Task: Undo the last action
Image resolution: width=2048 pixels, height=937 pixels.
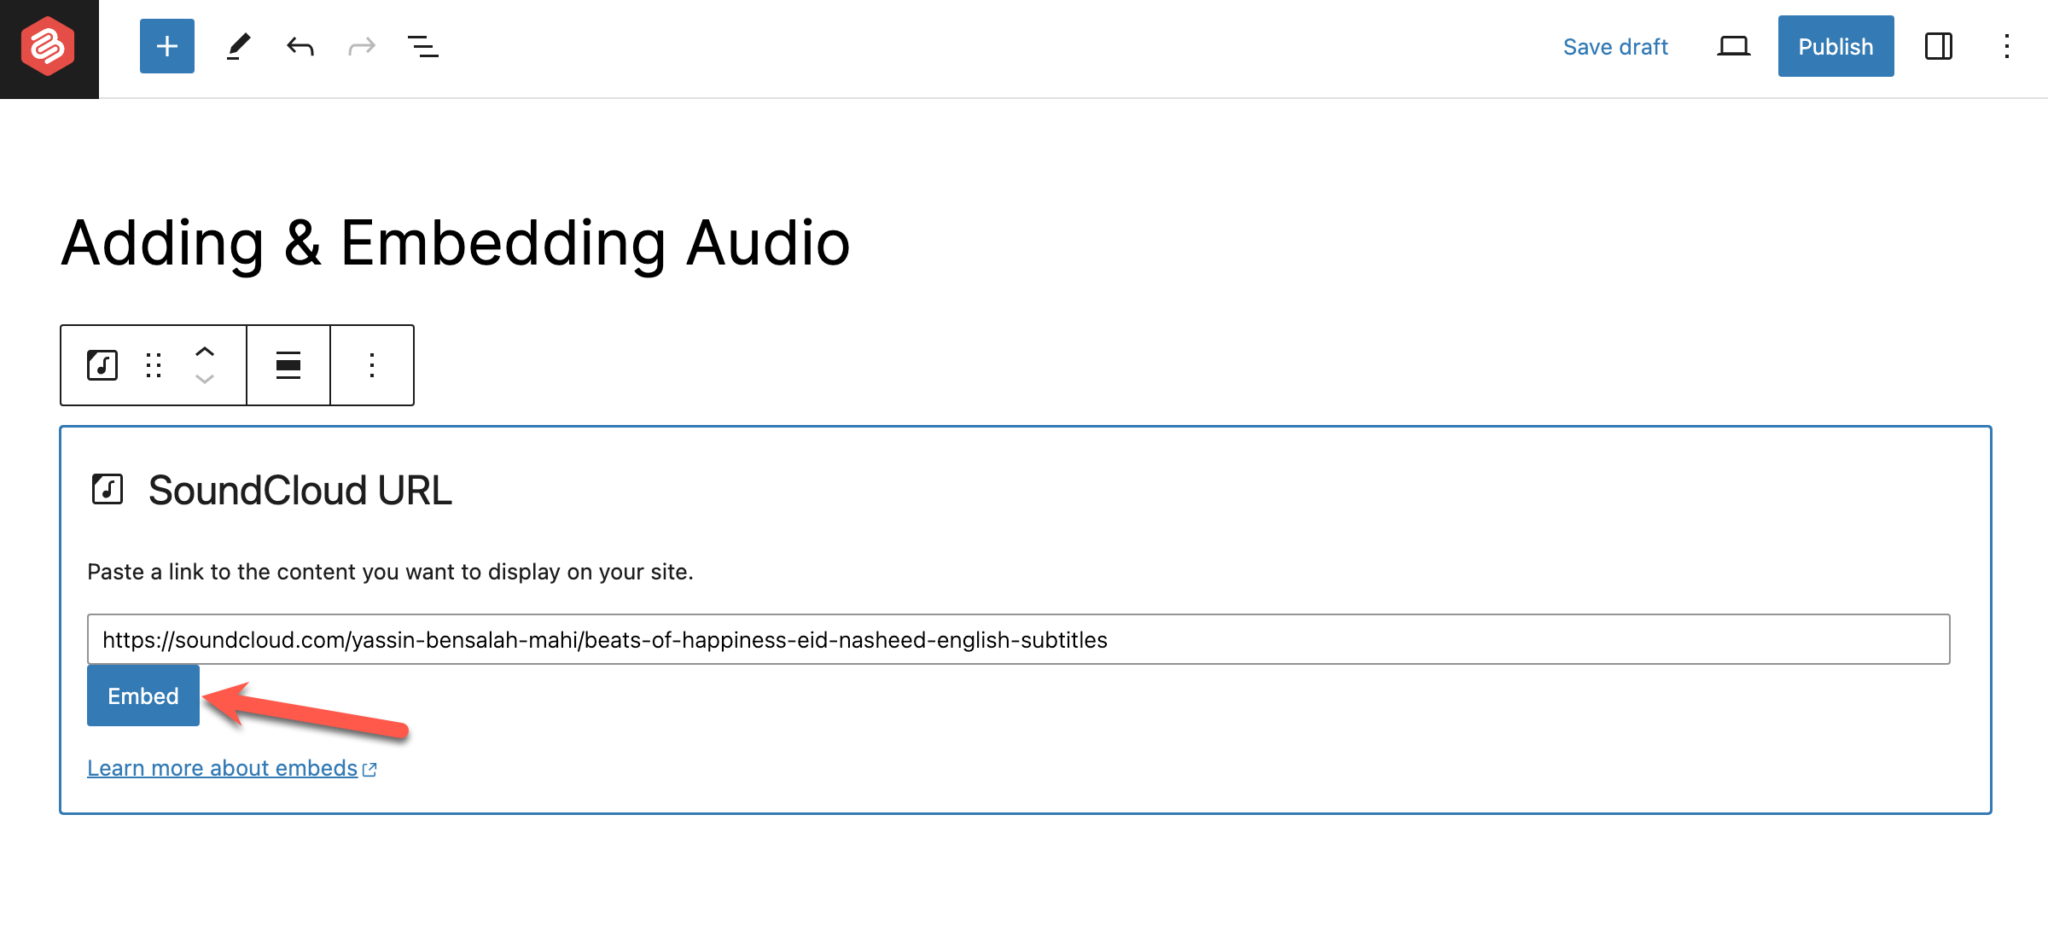Action: tap(299, 45)
